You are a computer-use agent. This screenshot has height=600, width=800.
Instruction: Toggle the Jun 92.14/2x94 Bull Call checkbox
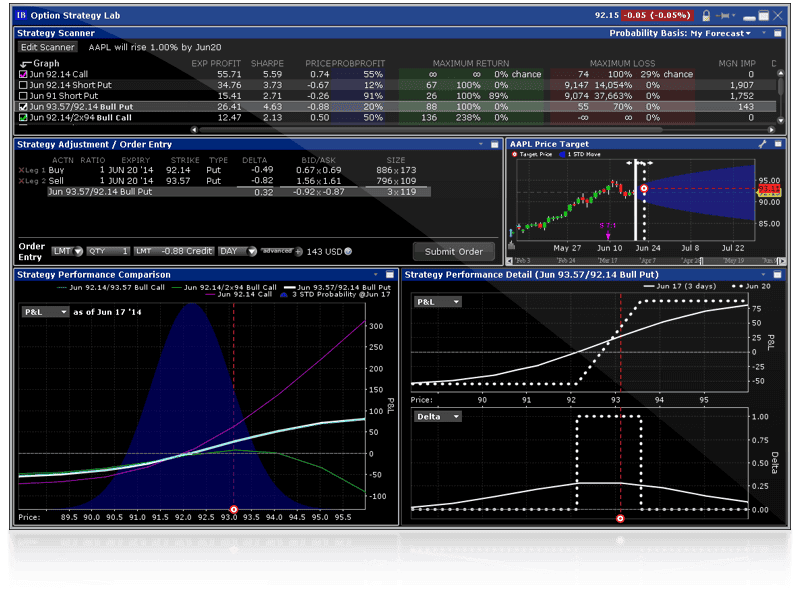coord(23,117)
